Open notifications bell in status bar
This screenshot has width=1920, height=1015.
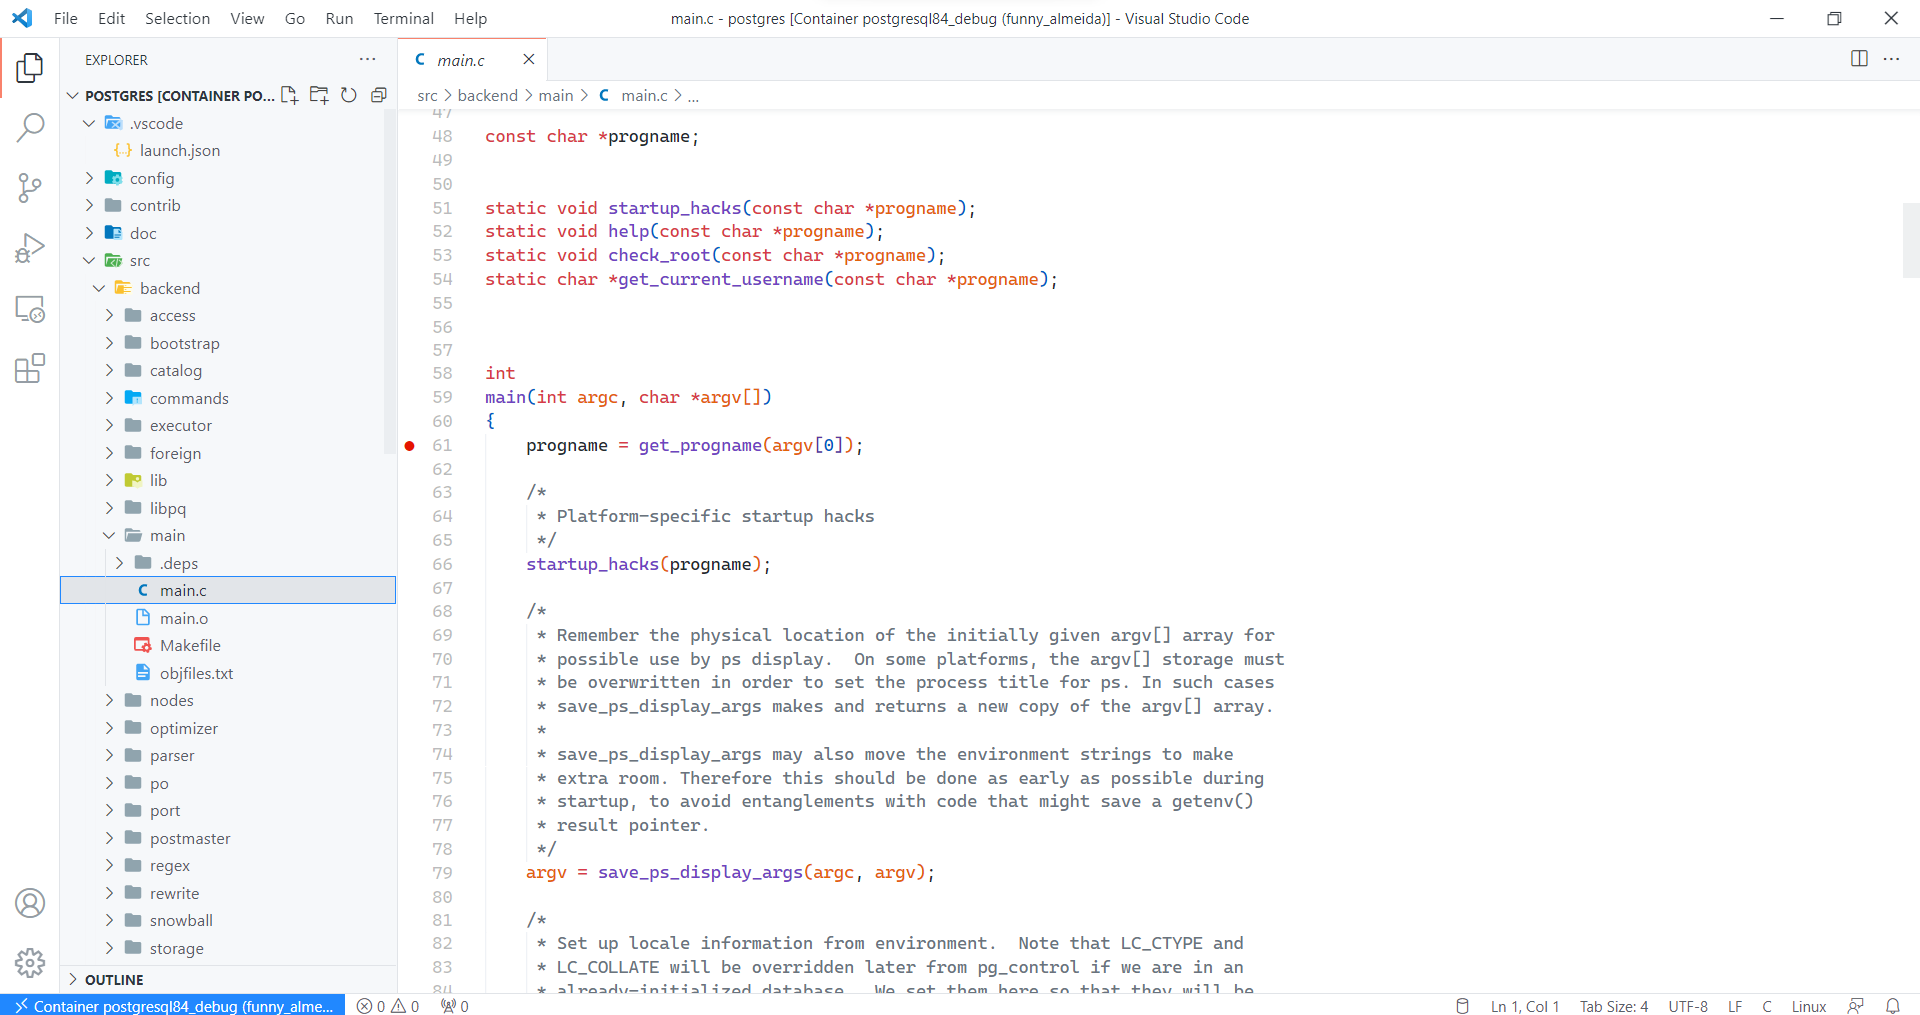[1893, 1006]
